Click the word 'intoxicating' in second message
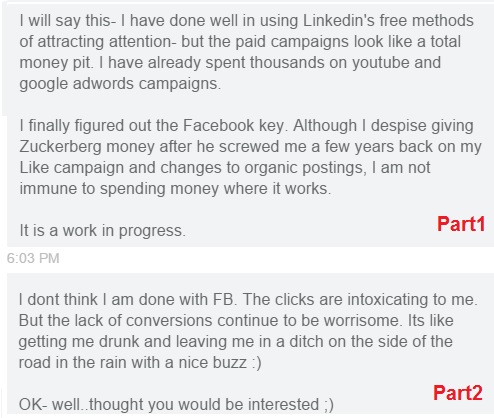Image resolution: width=494 pixels, height=418 pixels. pyautogui.click(x=387, y=299)
